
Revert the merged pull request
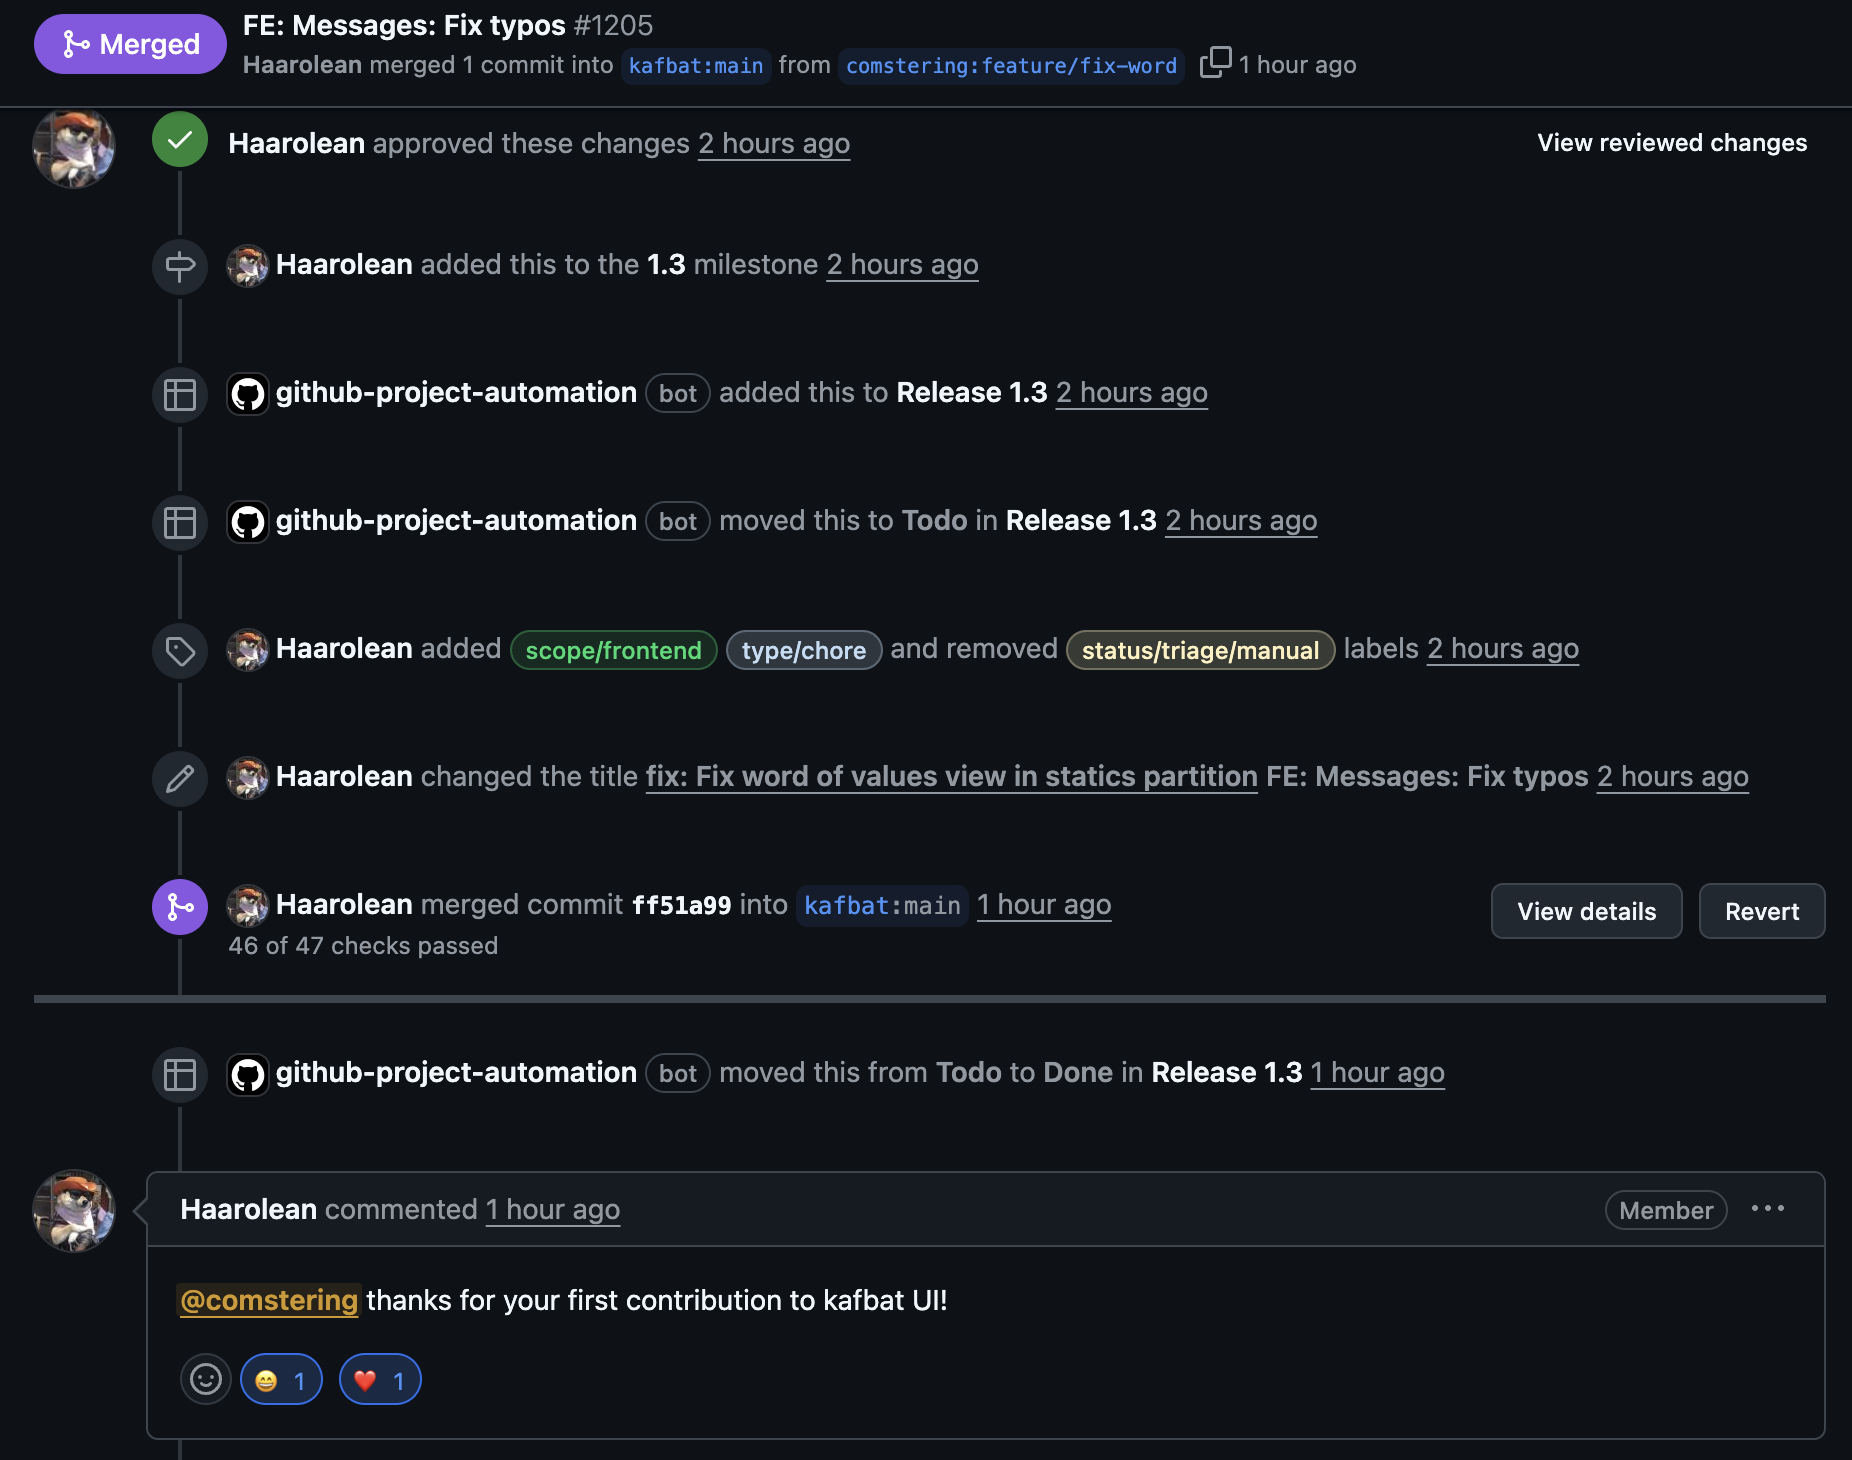[1761, 911]
